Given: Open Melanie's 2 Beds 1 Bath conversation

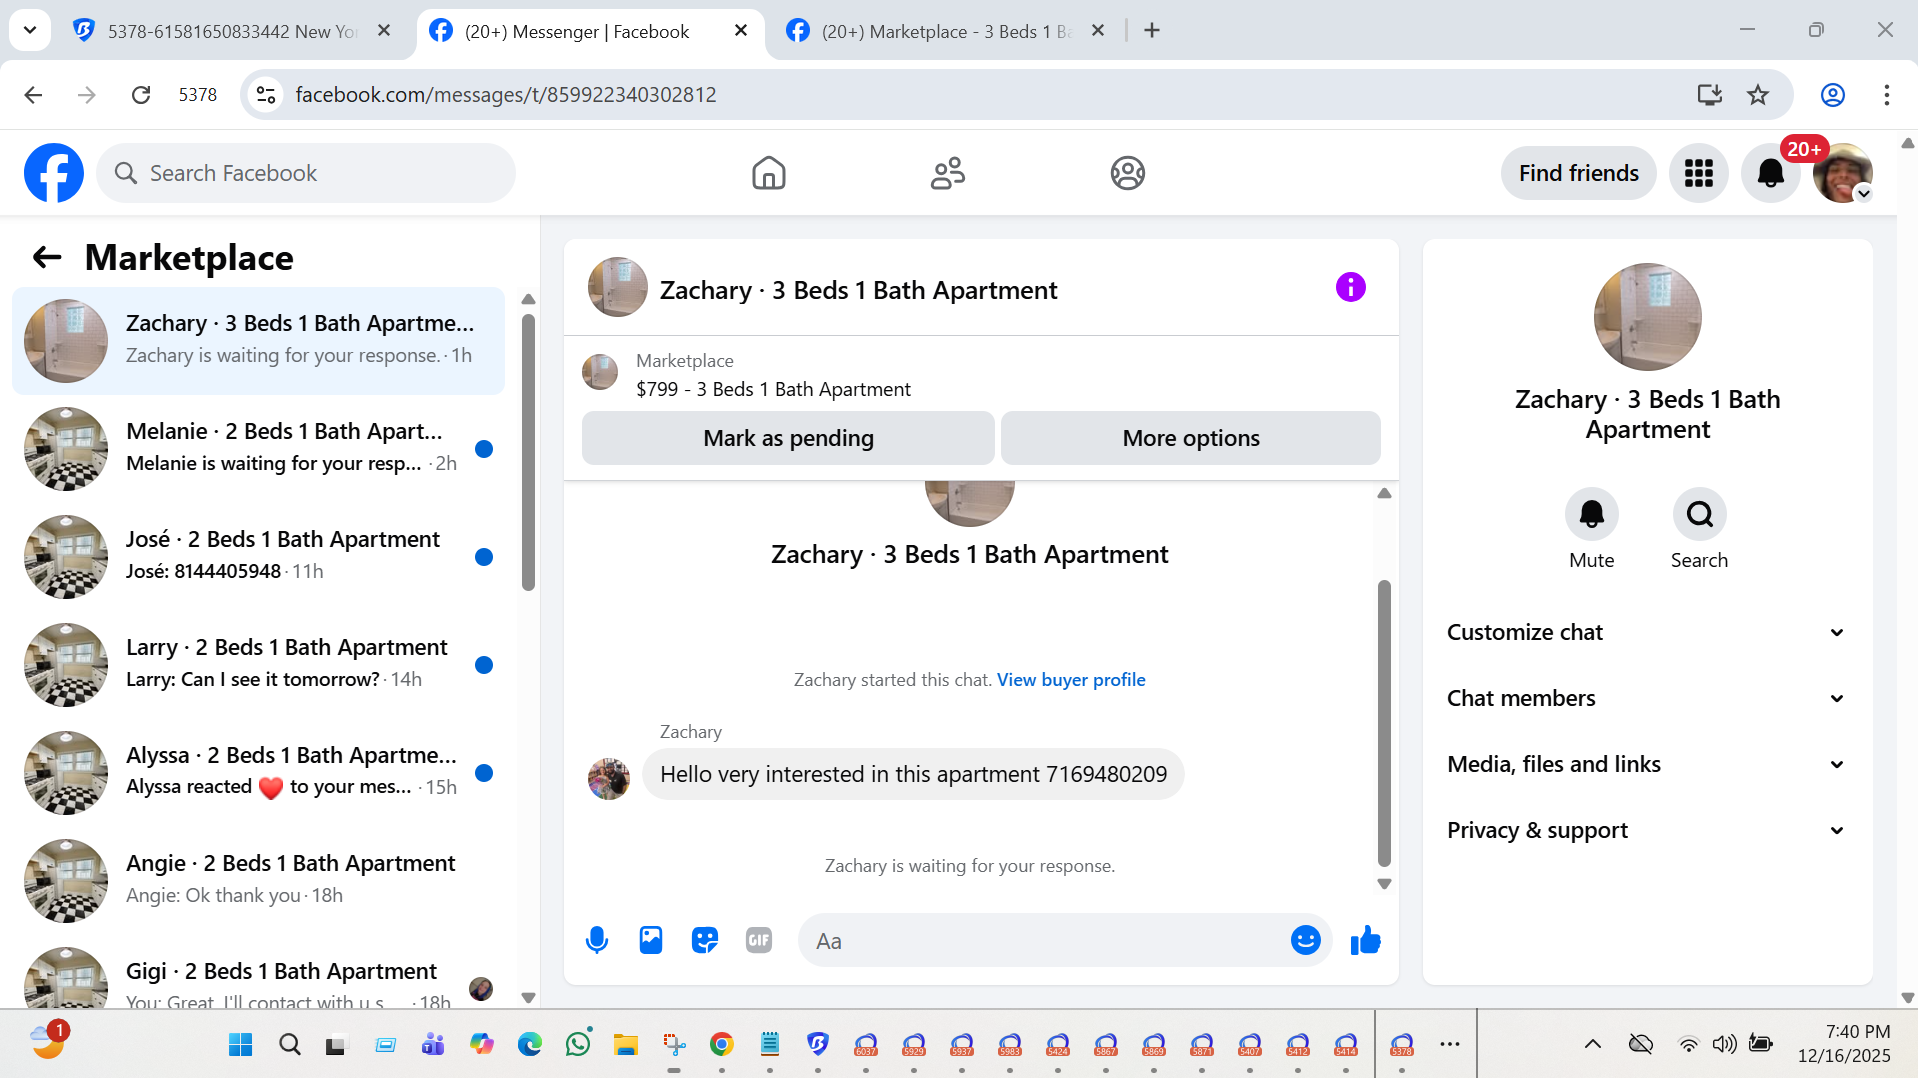Looking at the screenshot, I should 258,449.
